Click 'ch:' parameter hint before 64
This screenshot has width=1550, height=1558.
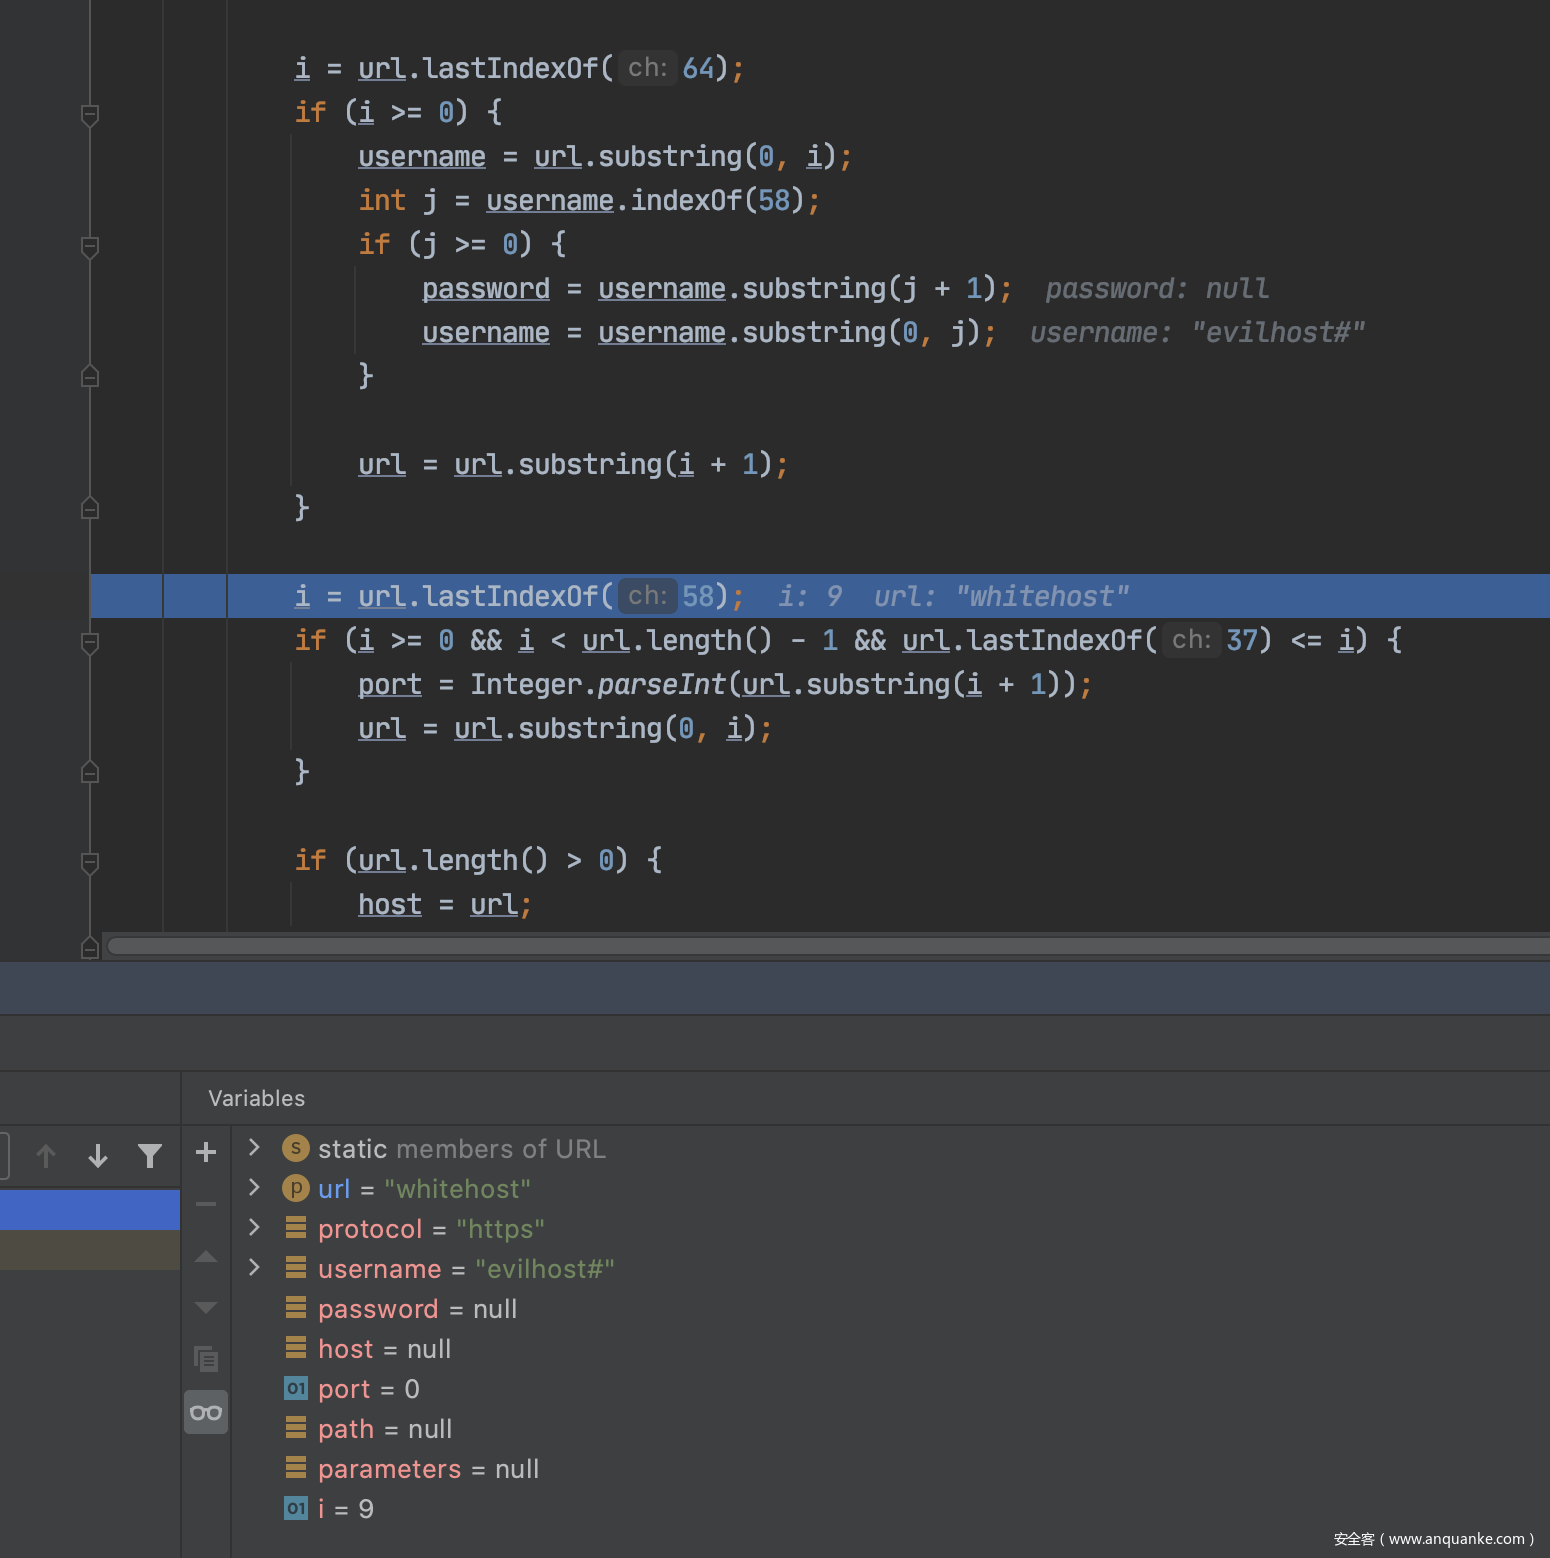pos(647,67)
